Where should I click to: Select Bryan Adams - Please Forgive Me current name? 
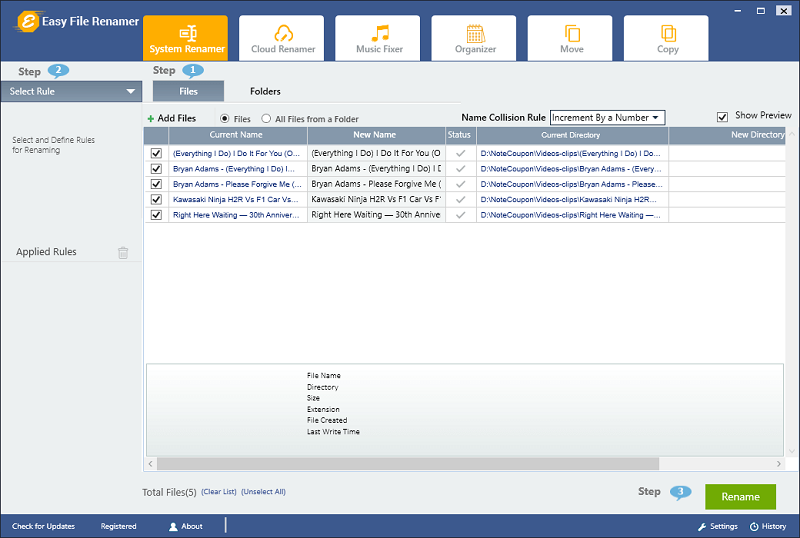[x=237, y=184]
